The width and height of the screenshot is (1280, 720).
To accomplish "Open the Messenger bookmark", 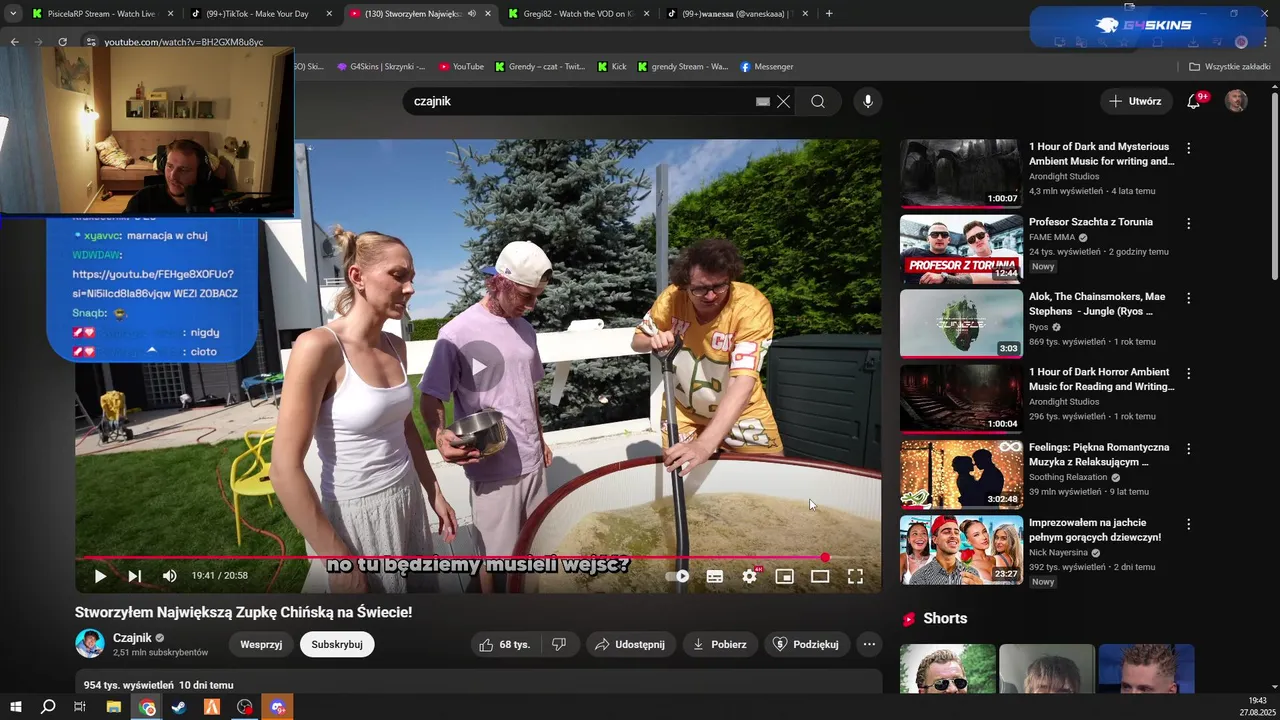I will (x=767, y=67).
